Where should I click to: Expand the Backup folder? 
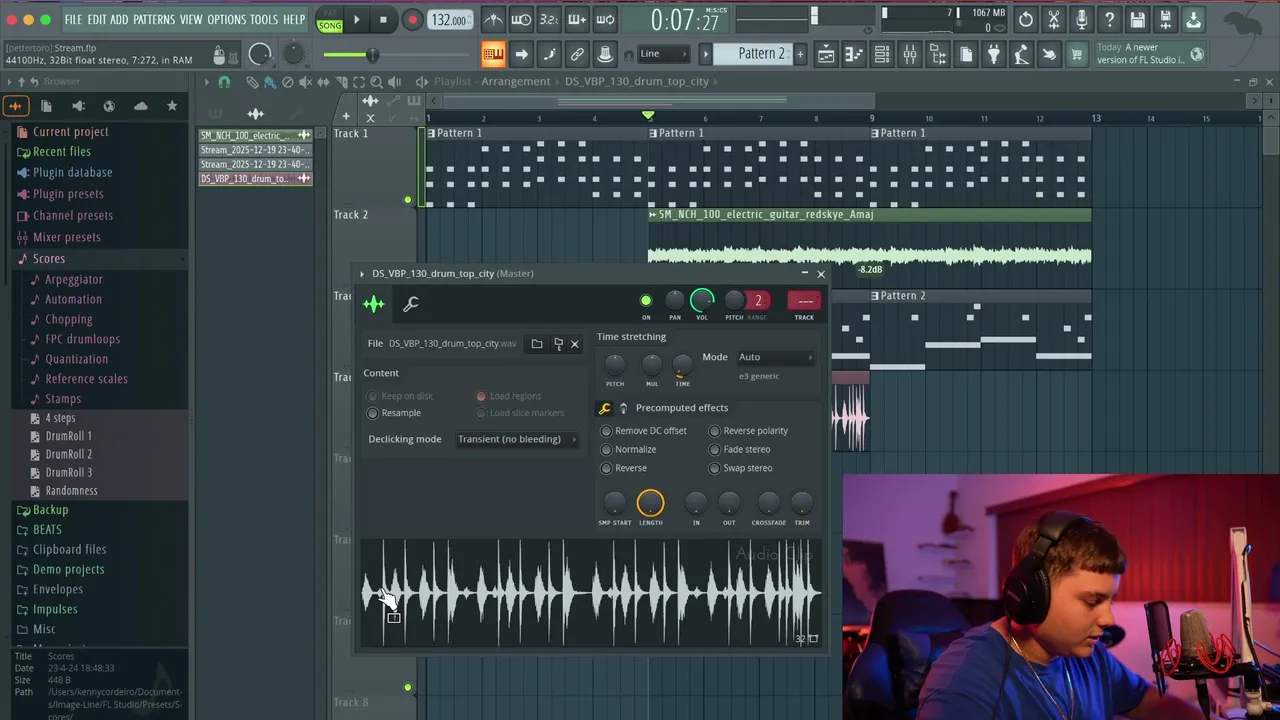(42, 510)
